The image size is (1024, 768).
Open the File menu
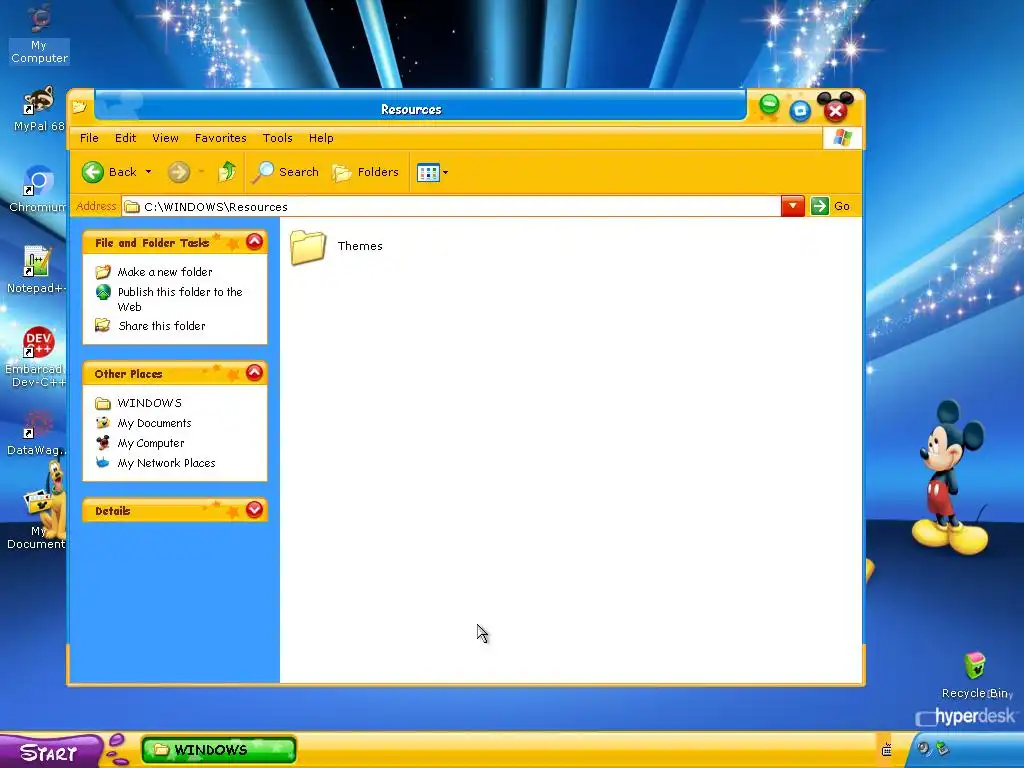pos(89,138)
